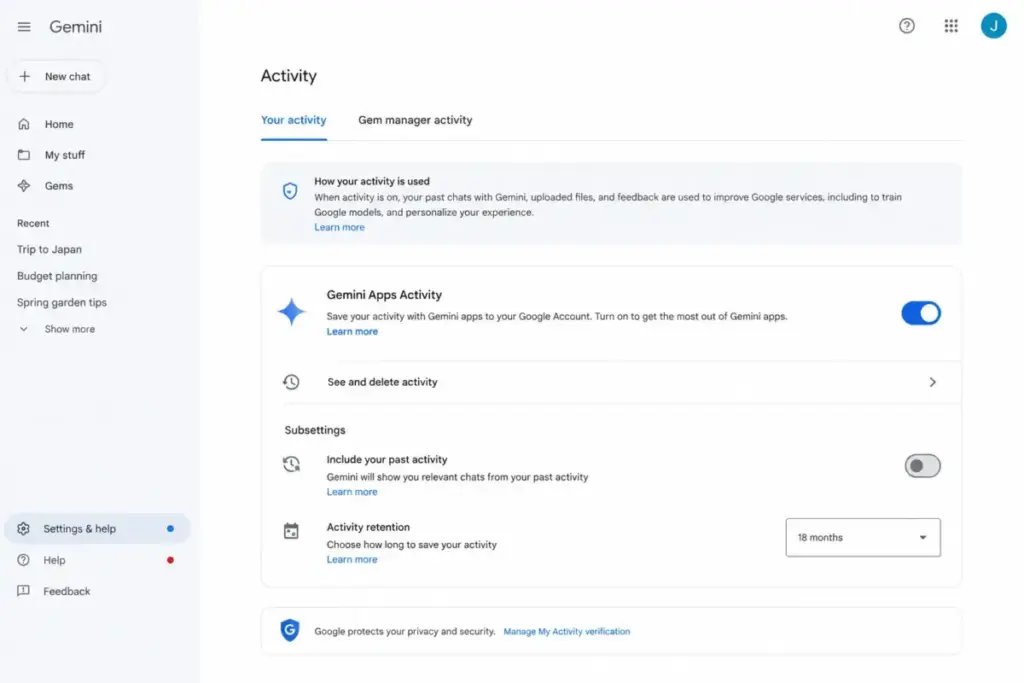Open the Spring garden tips chat
Viewport: 1024px width, 683px height.
click(61, 302)
